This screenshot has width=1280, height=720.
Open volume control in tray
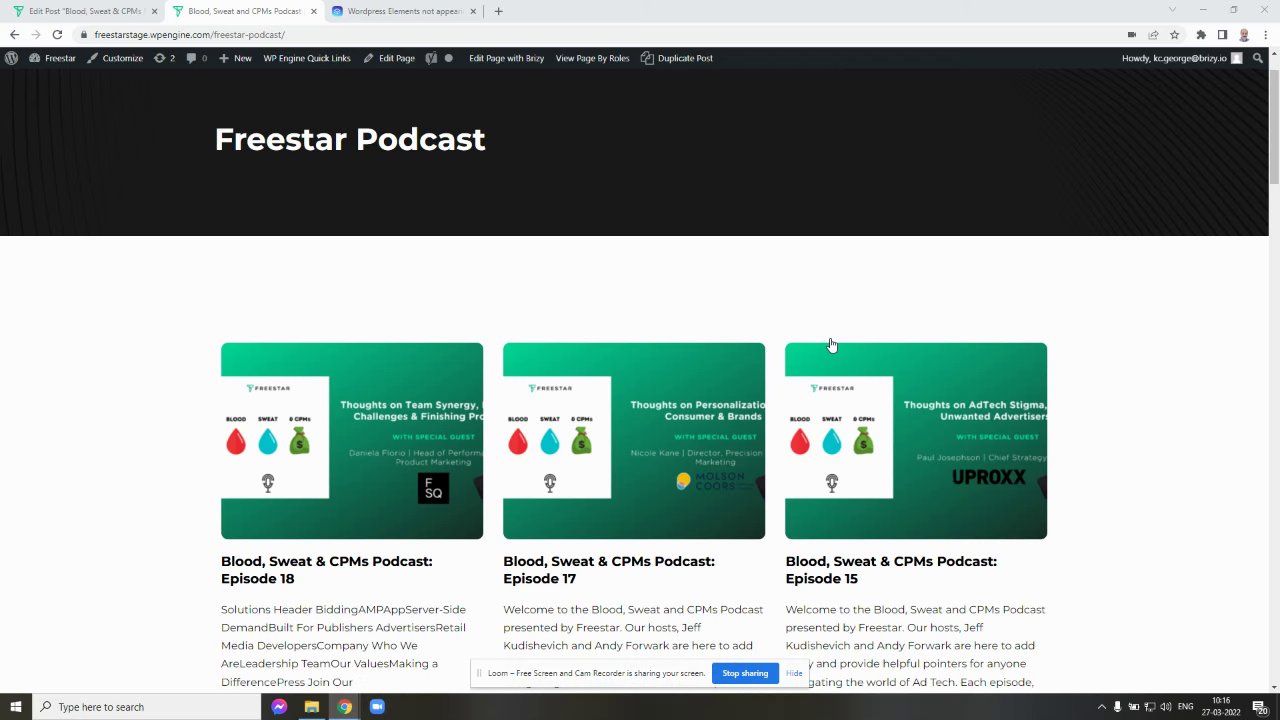pyautogui.click(x=1166, y=707)
